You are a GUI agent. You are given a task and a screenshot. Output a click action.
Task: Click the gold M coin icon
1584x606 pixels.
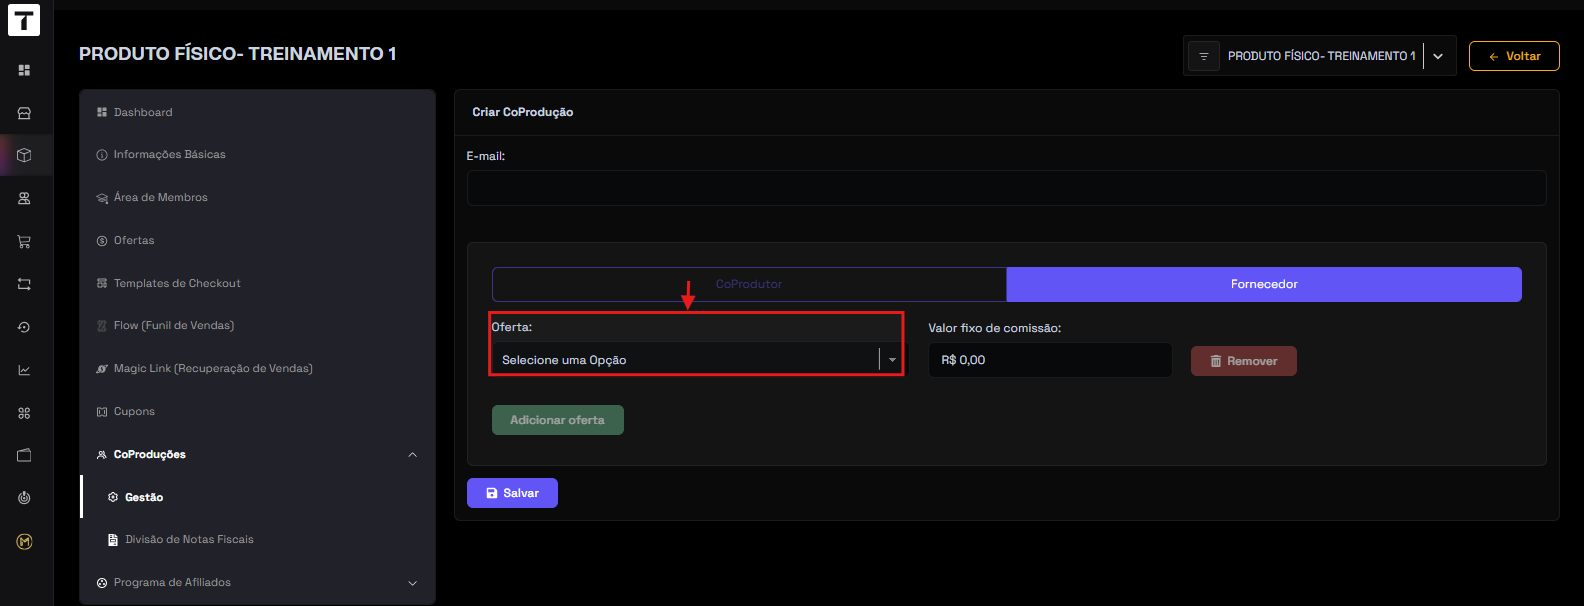pyautogui.click(x=24, y=541)
